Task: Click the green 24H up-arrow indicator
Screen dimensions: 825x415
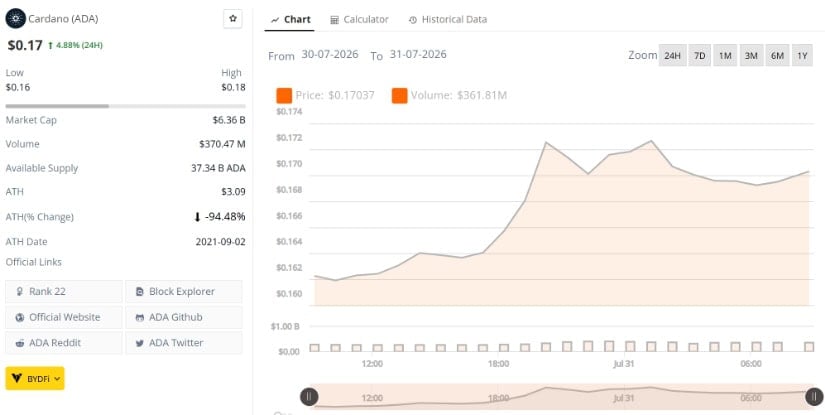Action: tap(51, 45)
